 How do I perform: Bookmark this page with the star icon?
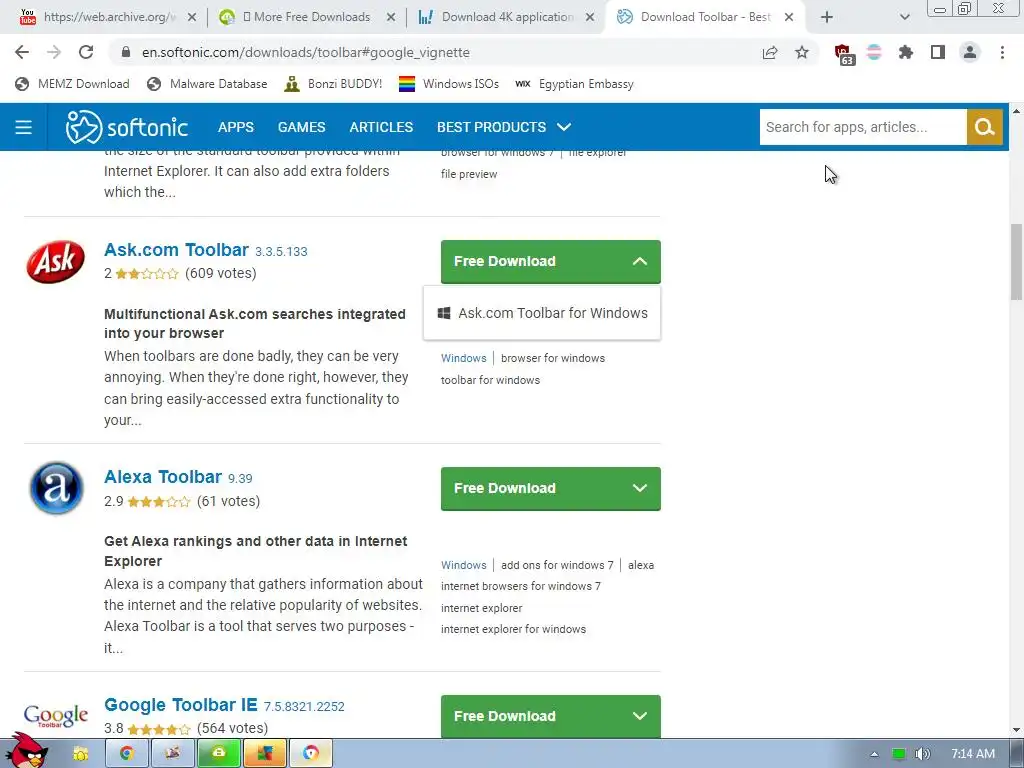[802, 52]
